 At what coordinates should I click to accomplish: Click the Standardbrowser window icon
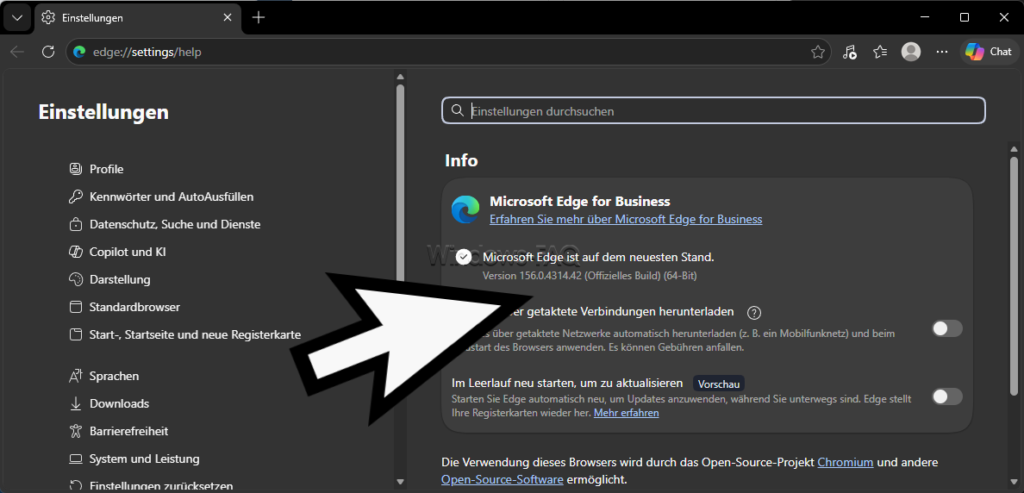pos(76,307)
